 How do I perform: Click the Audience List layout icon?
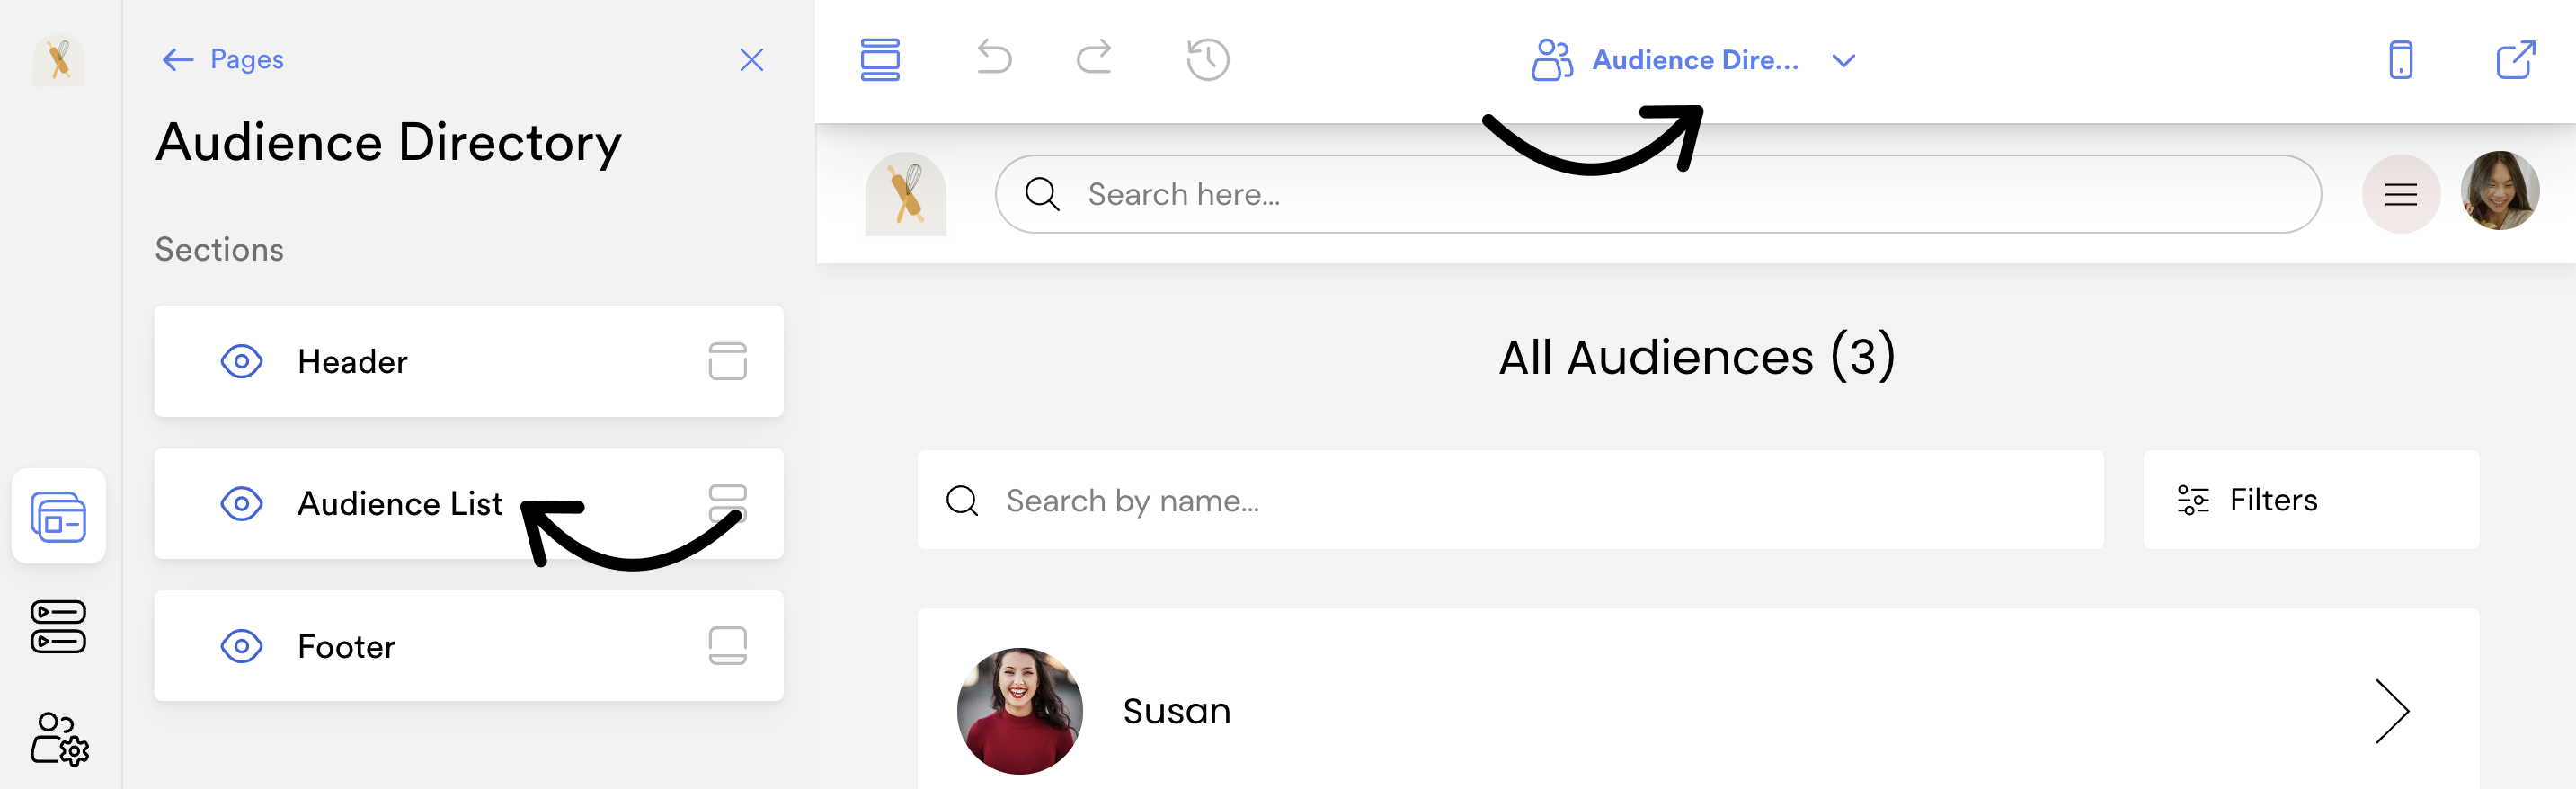tap(728, 503)
